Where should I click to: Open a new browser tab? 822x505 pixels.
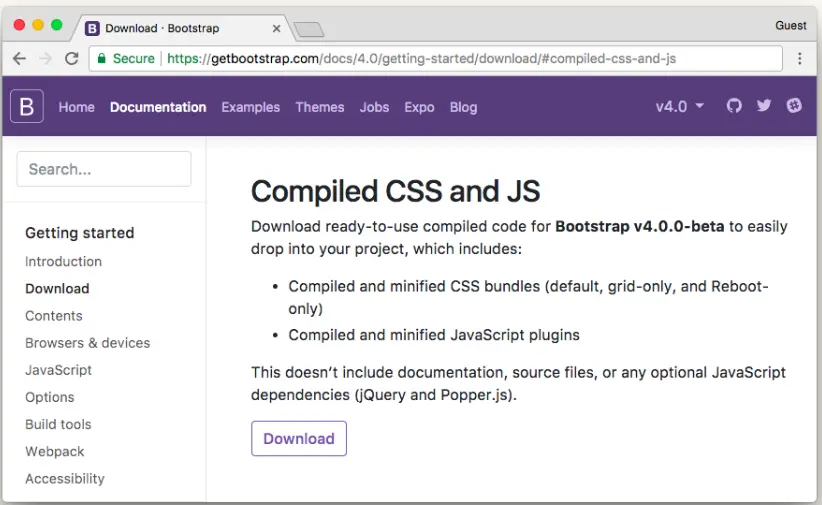pos(309,30)
